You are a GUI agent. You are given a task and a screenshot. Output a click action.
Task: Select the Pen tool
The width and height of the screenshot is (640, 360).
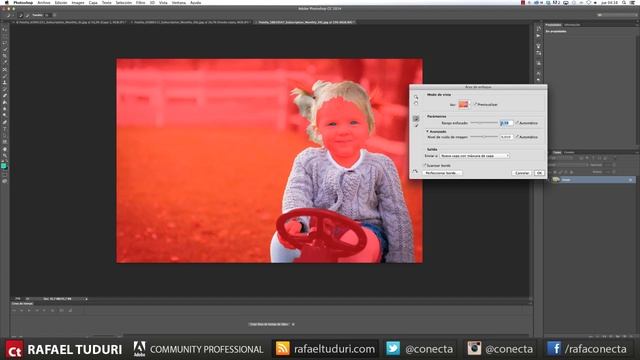tap(4, 122)
